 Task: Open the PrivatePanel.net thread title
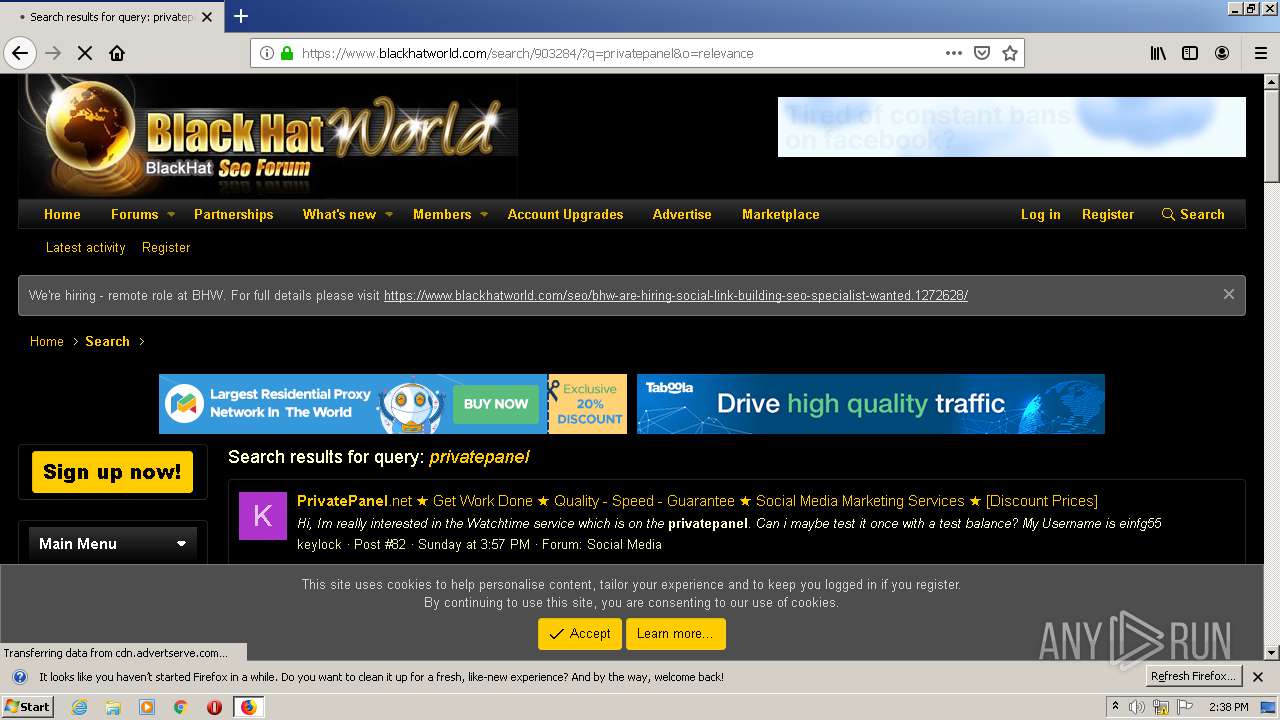tap(697, 501)
